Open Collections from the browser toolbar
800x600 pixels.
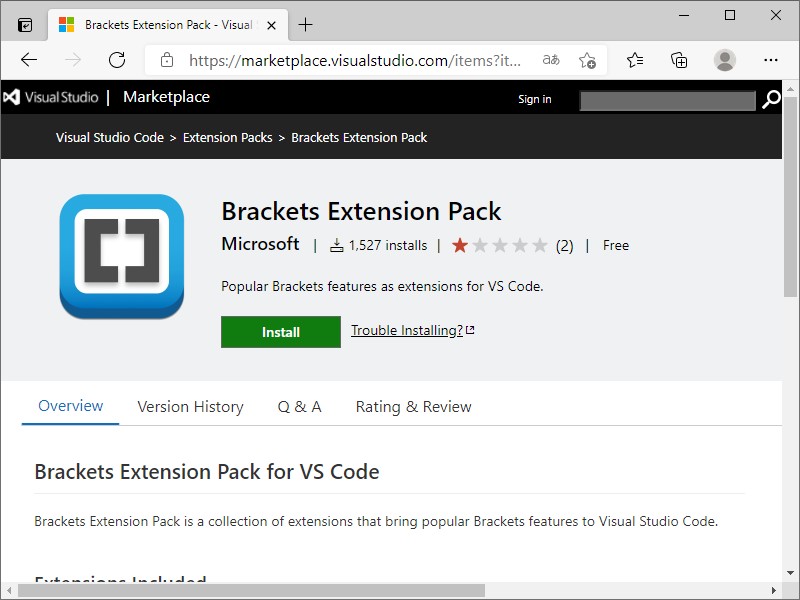point(679,60)
